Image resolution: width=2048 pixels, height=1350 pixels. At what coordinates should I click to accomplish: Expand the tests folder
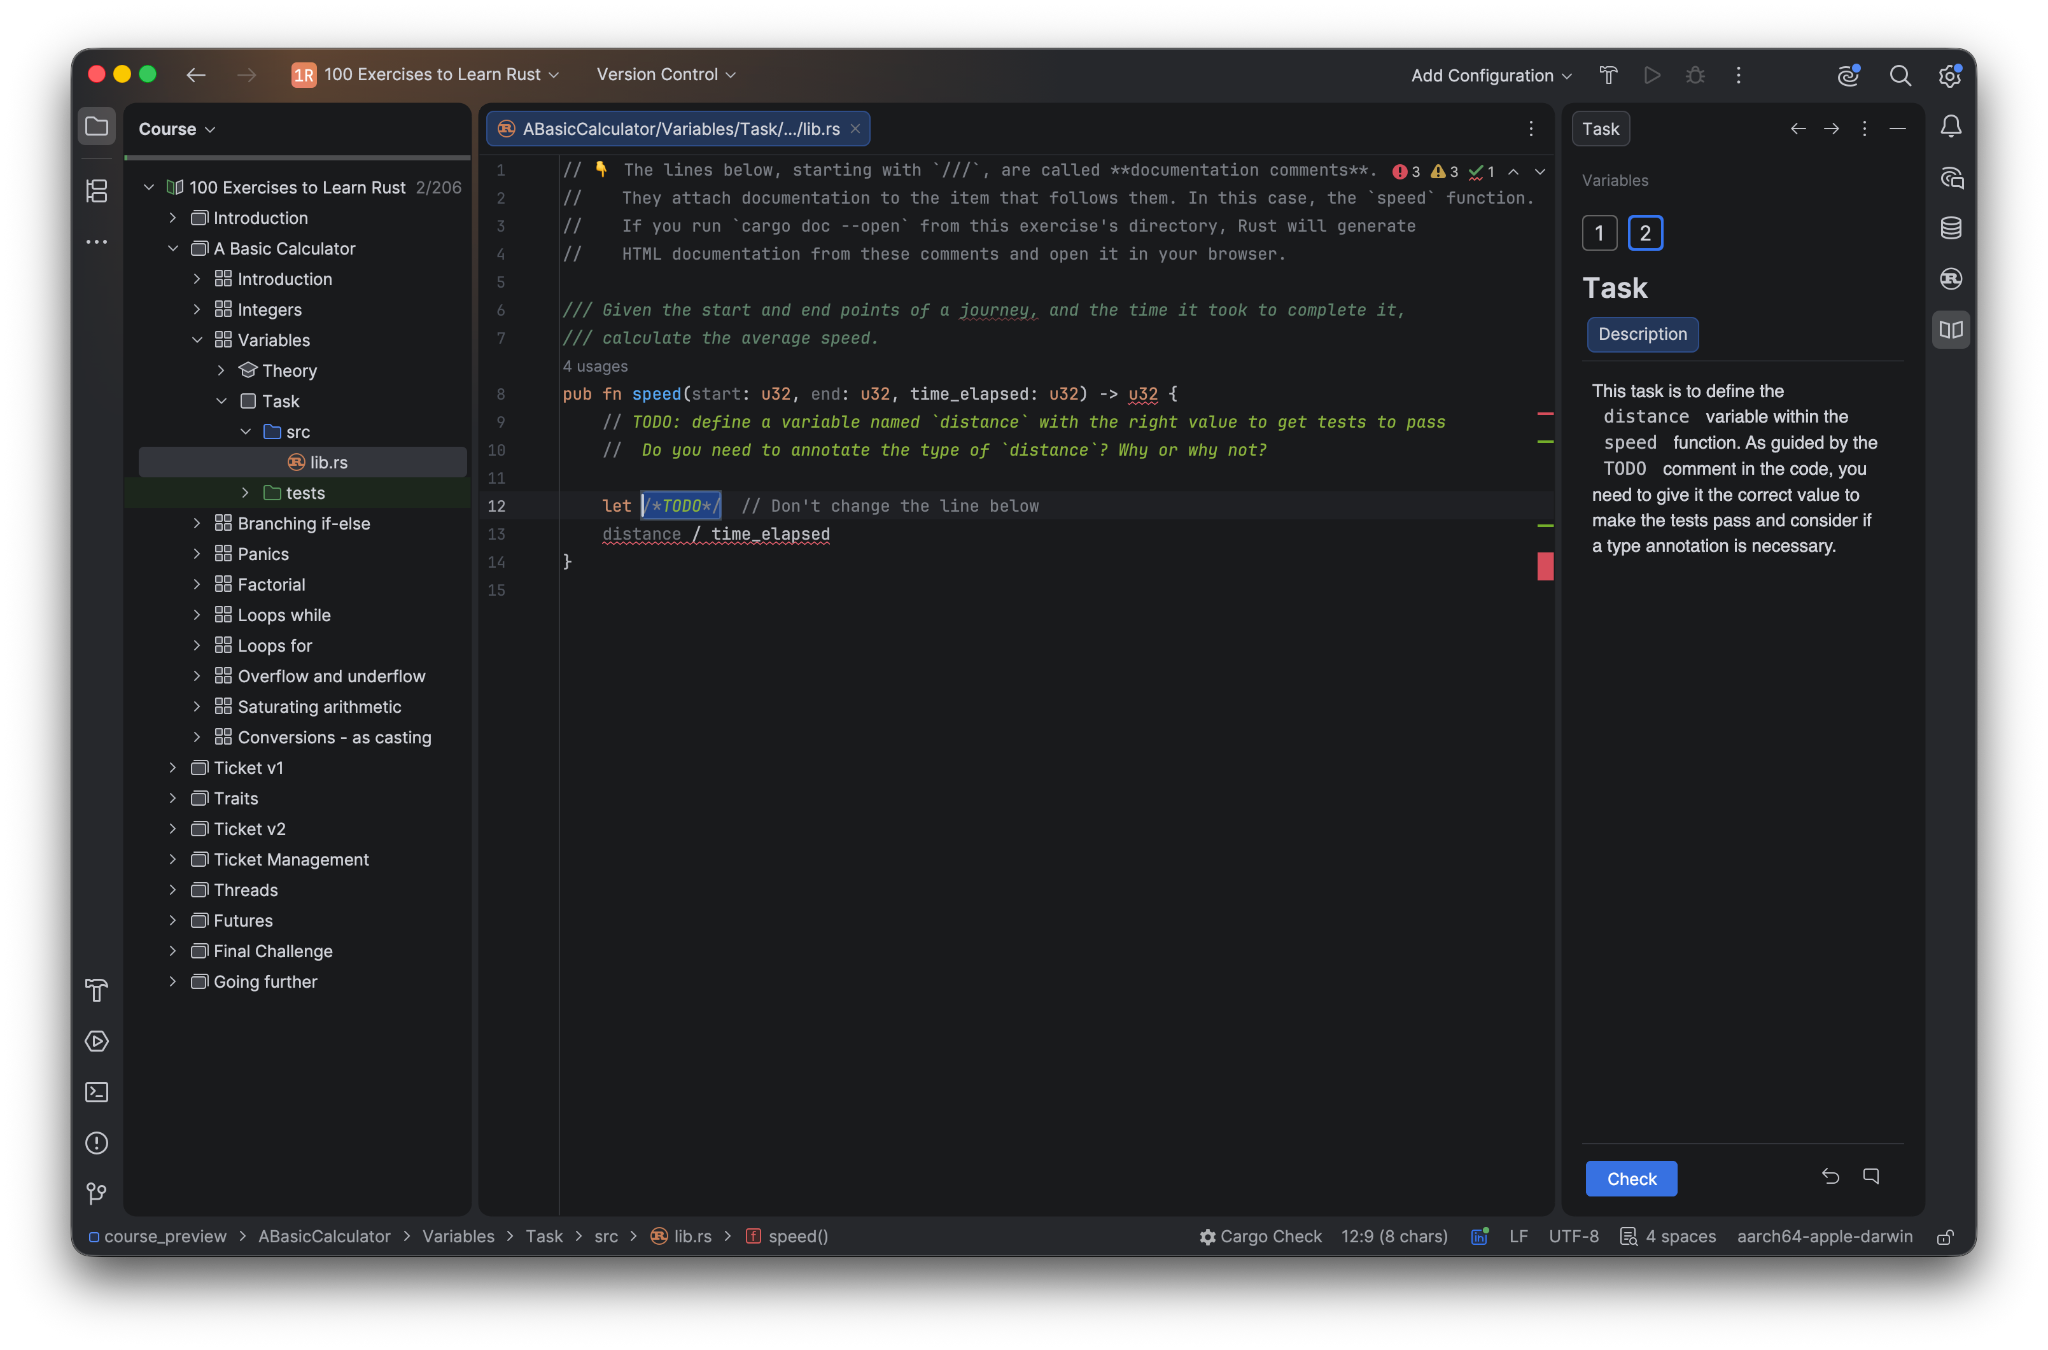coord(246,493)
